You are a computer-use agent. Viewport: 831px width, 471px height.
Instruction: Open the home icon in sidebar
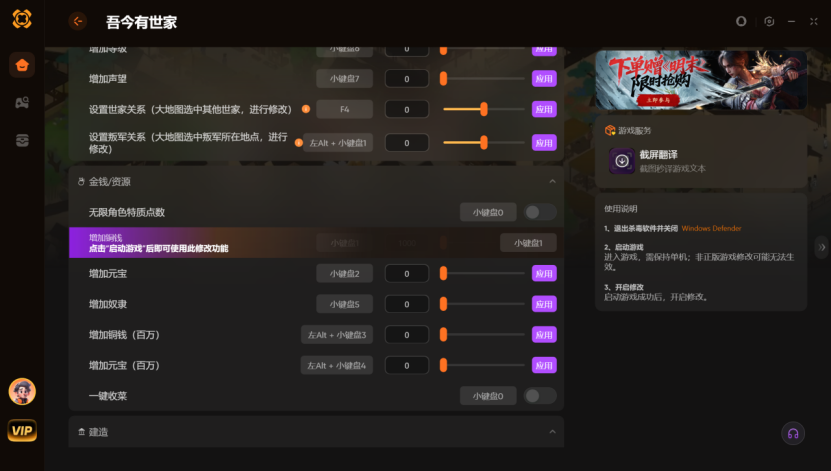click(x=22, y=65)
